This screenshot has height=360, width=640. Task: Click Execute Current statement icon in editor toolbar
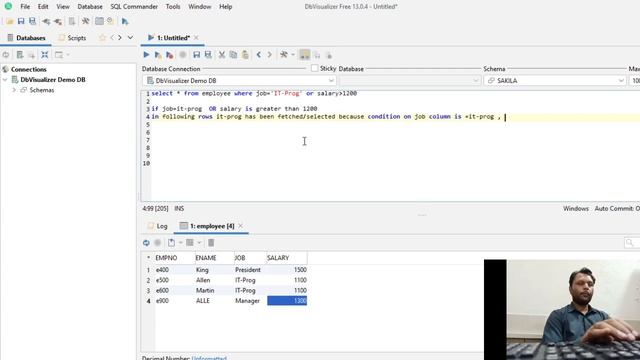pyautogui.click(x=158, y=55)
